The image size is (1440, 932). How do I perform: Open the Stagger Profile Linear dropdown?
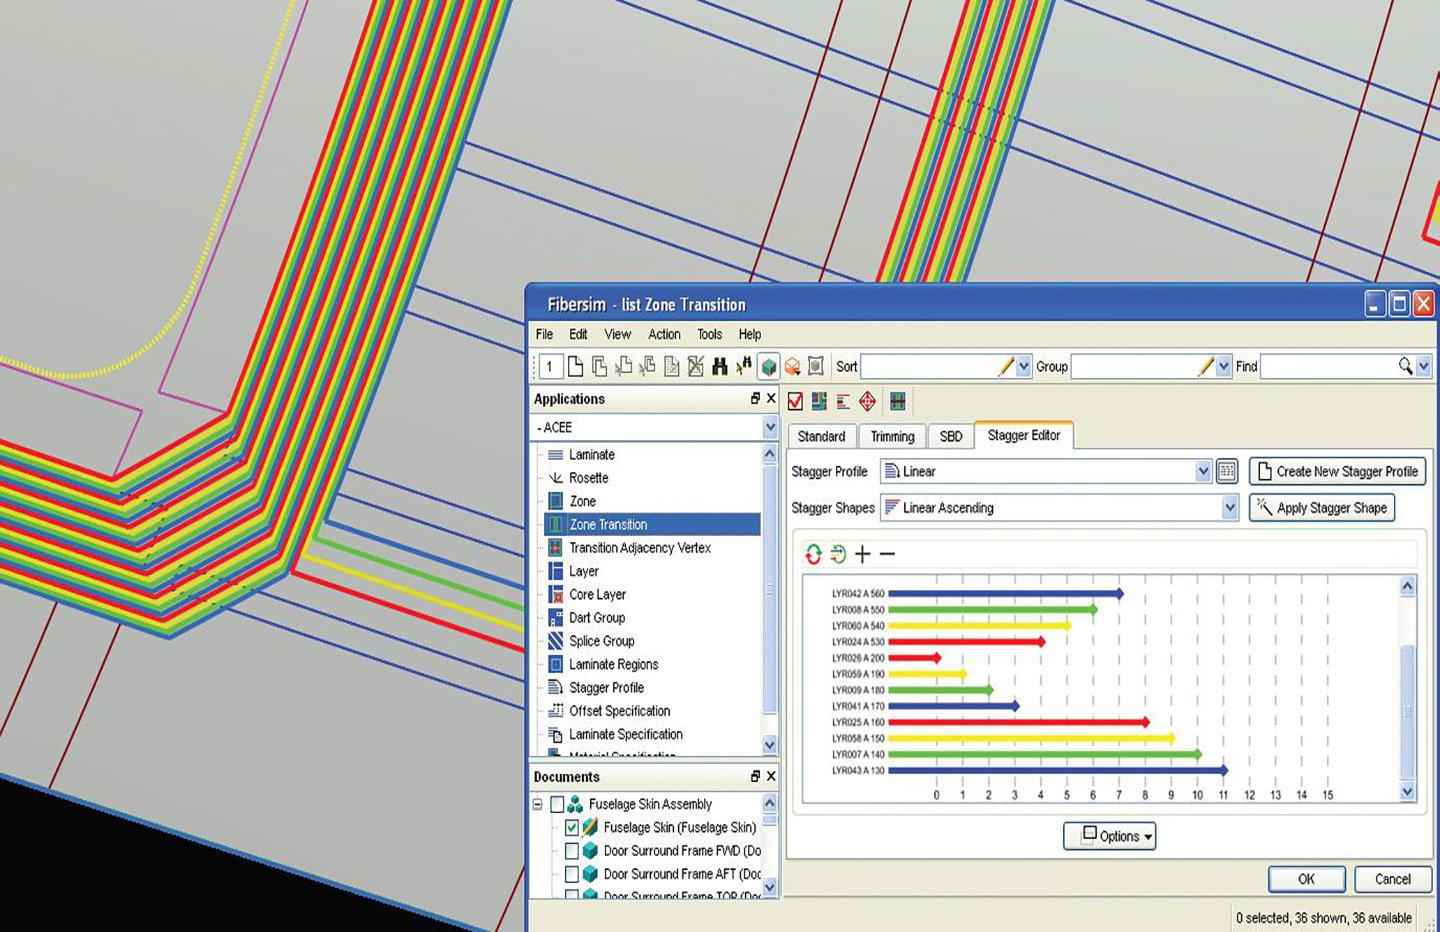click(1203, 471)
